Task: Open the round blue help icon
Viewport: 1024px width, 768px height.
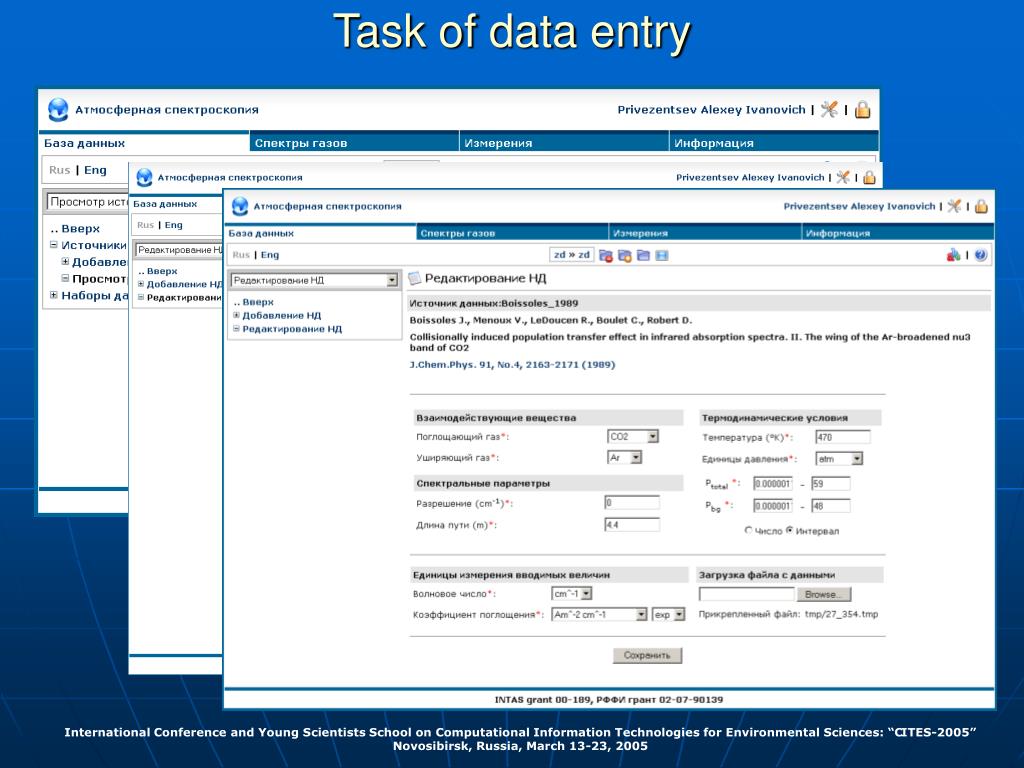Action: tap(980, 255)
